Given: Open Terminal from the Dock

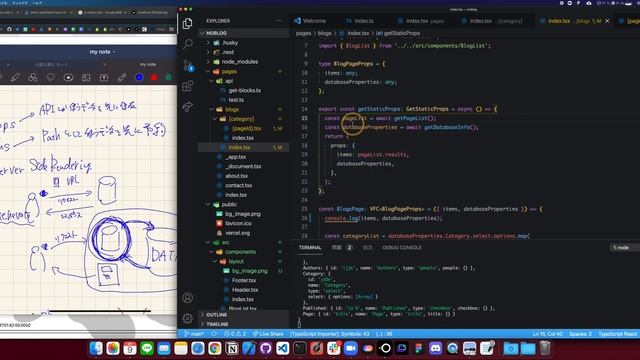Looking at the screenshot, I should pyautogui.click(x=300, y=348).
